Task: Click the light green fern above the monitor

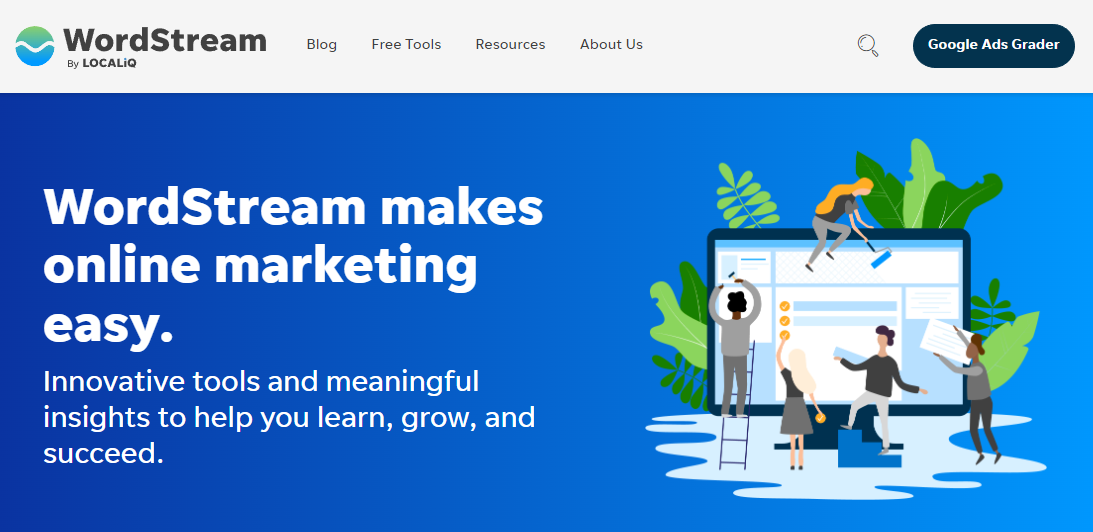Action: coord(747,195)
